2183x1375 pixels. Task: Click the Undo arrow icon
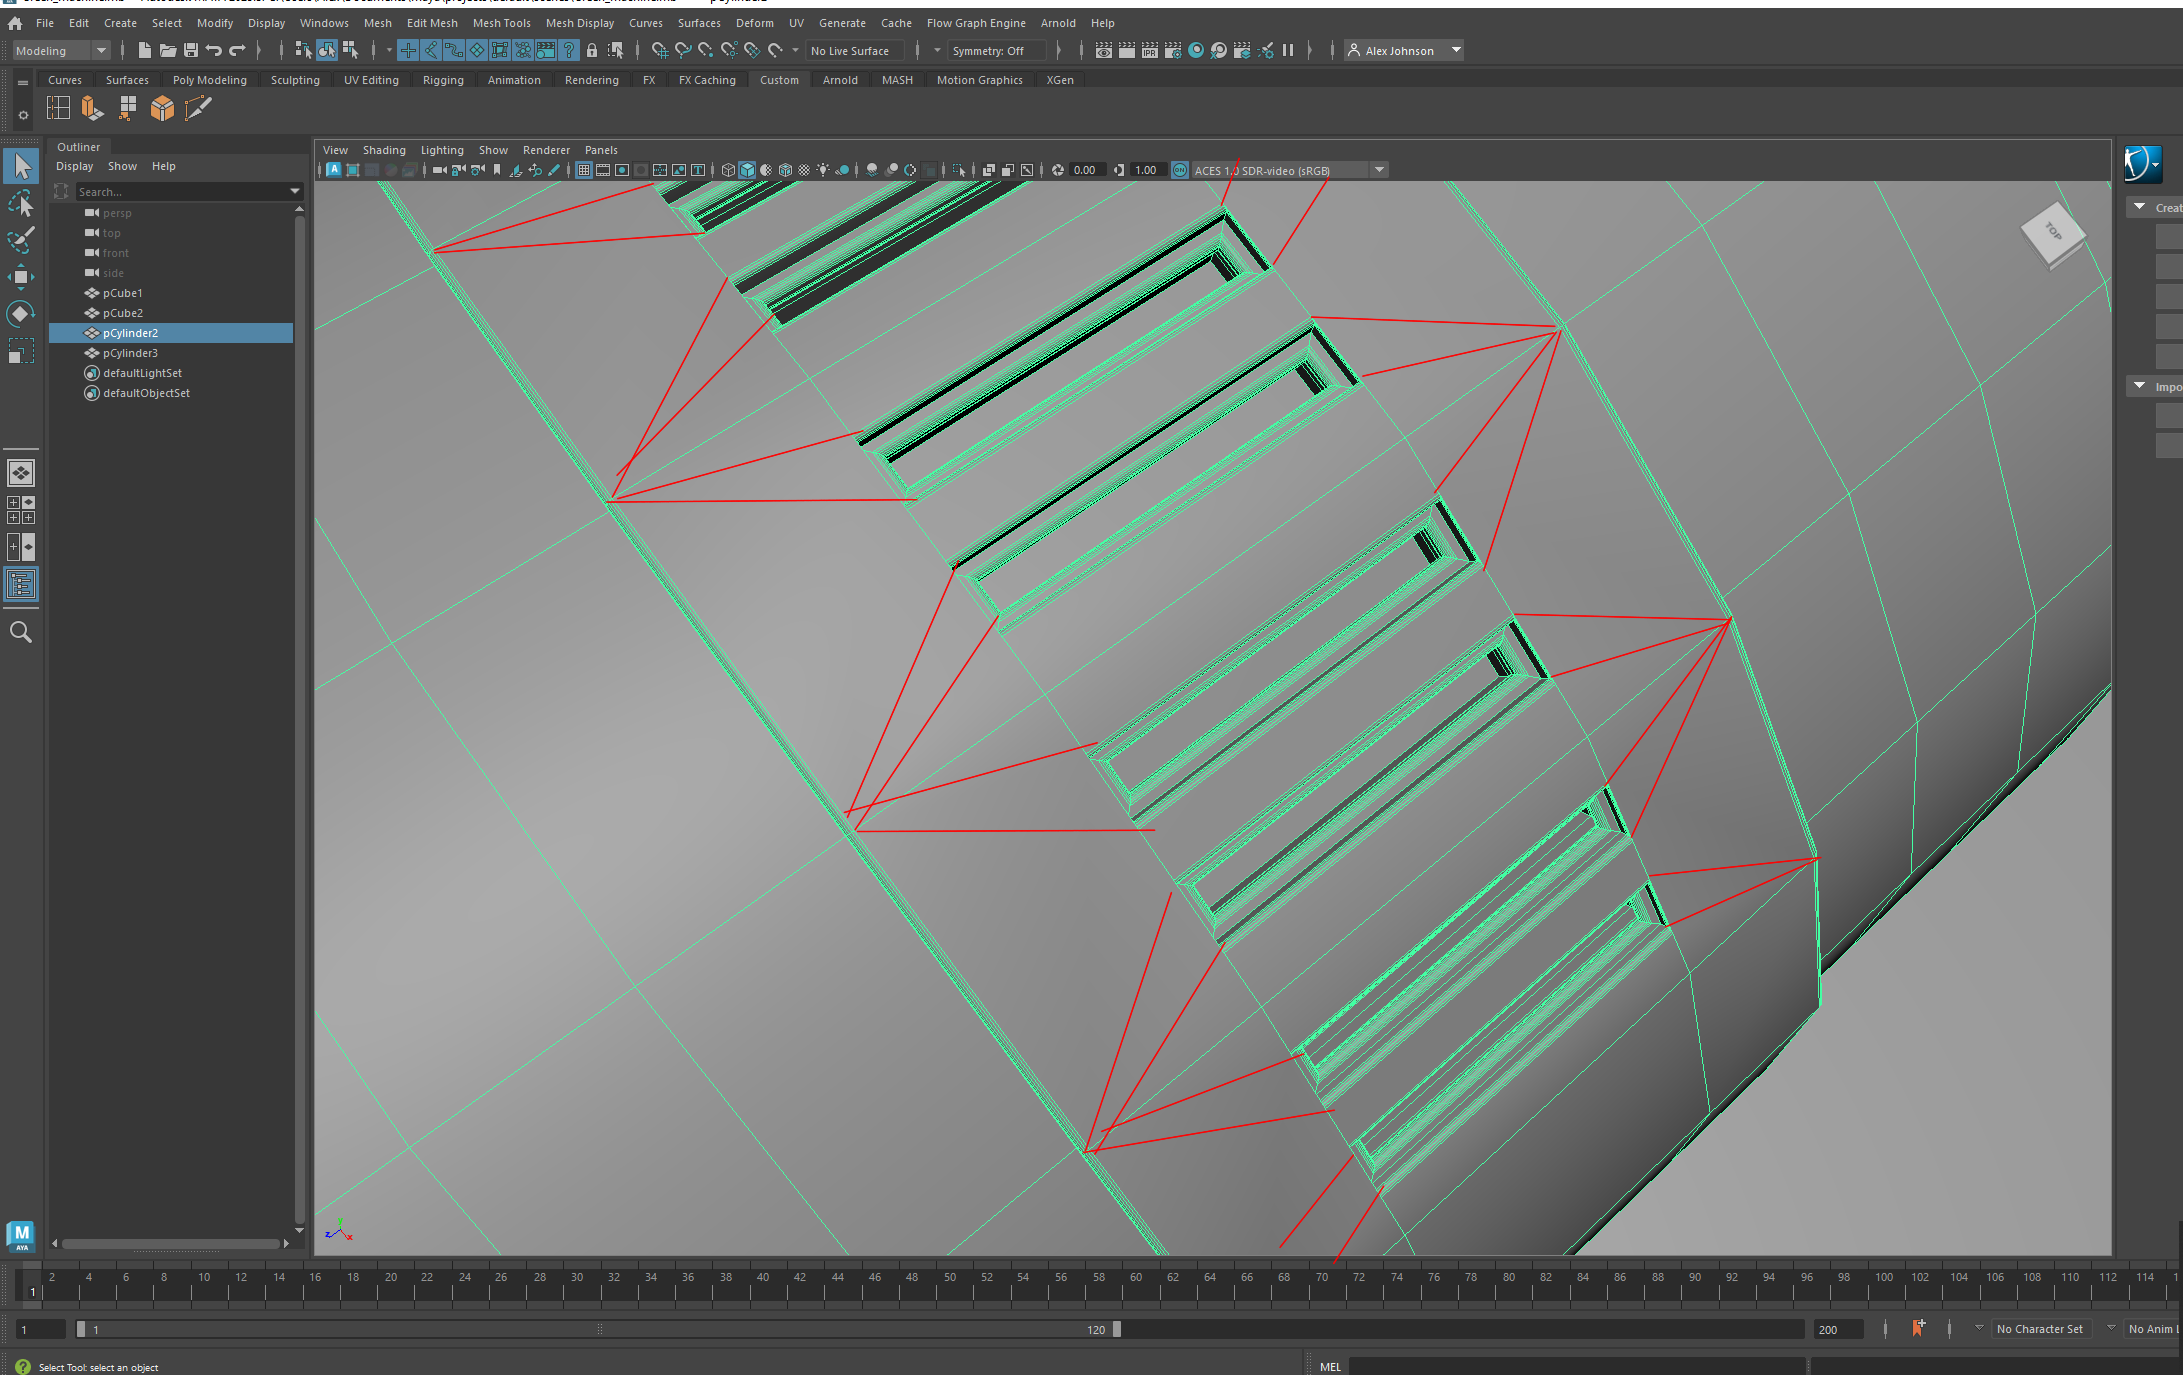[213, 50]
